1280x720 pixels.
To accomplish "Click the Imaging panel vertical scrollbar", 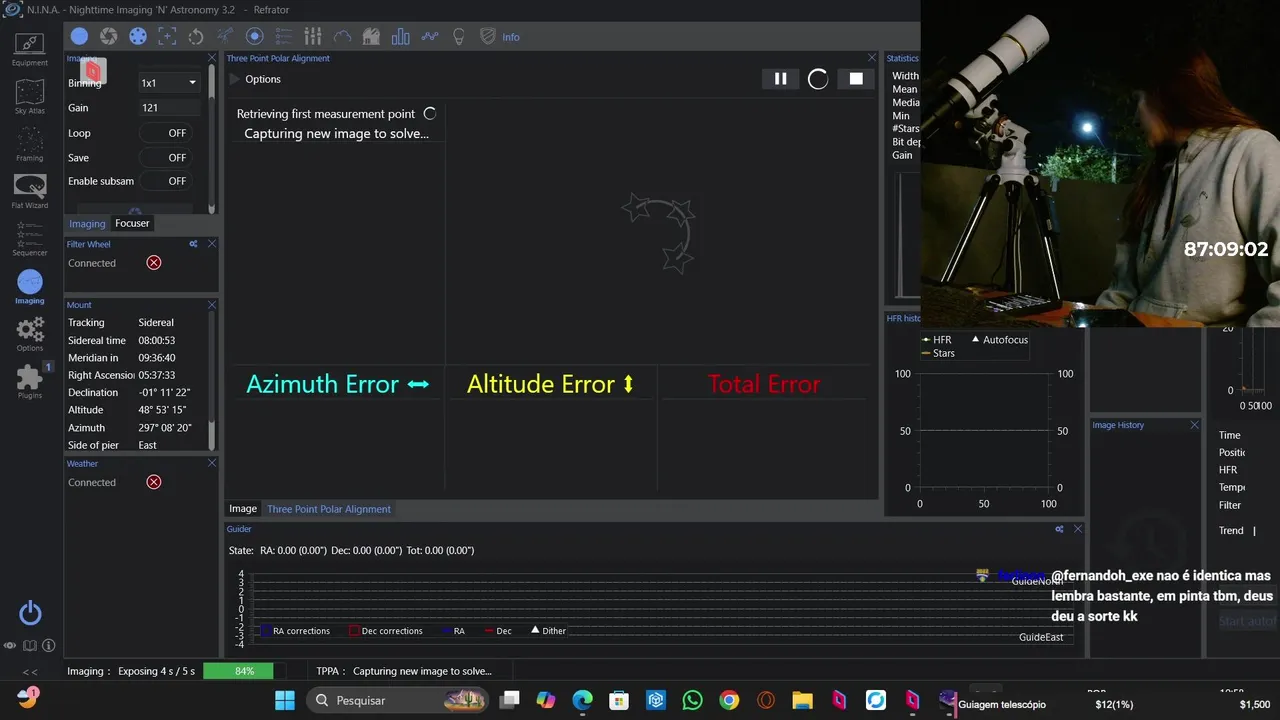I will [x=211, y=140].
